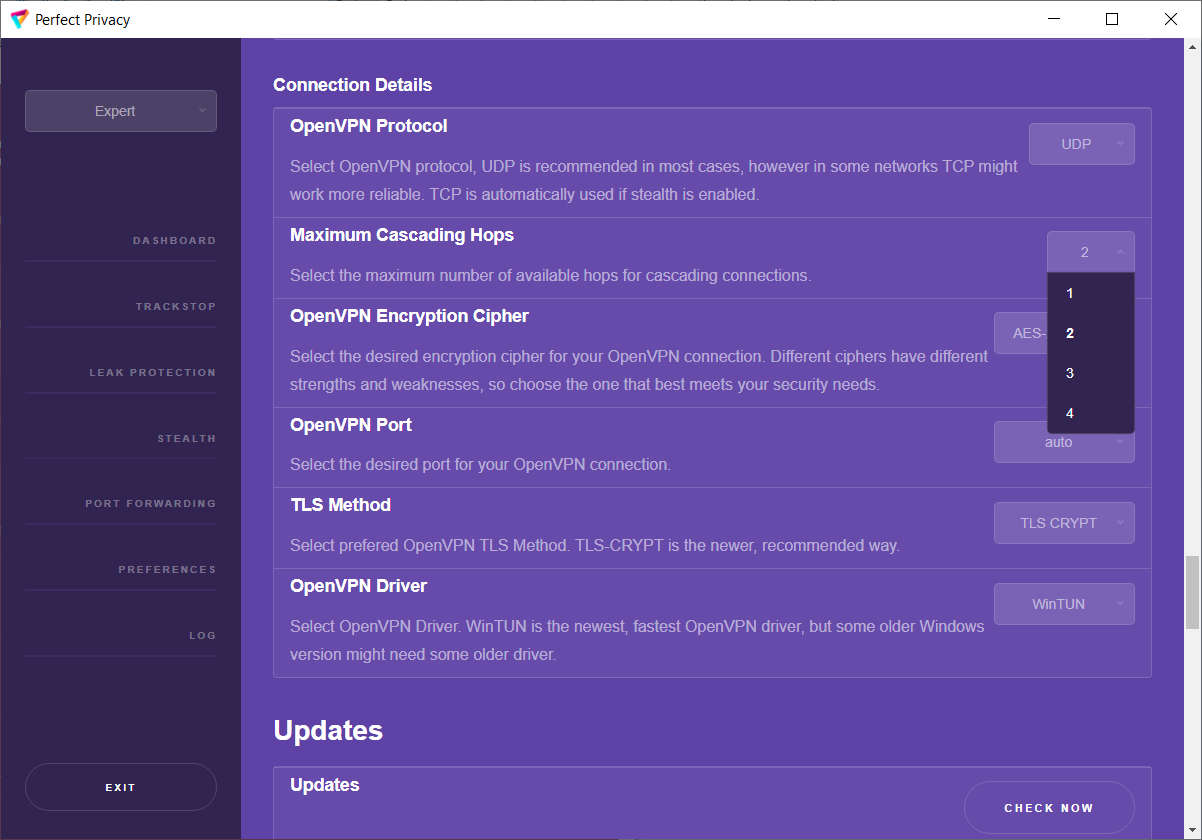Click the vertical scrollbar thumb
The height and width of the screenshot is (840, 1202).
coord(1192,592)
